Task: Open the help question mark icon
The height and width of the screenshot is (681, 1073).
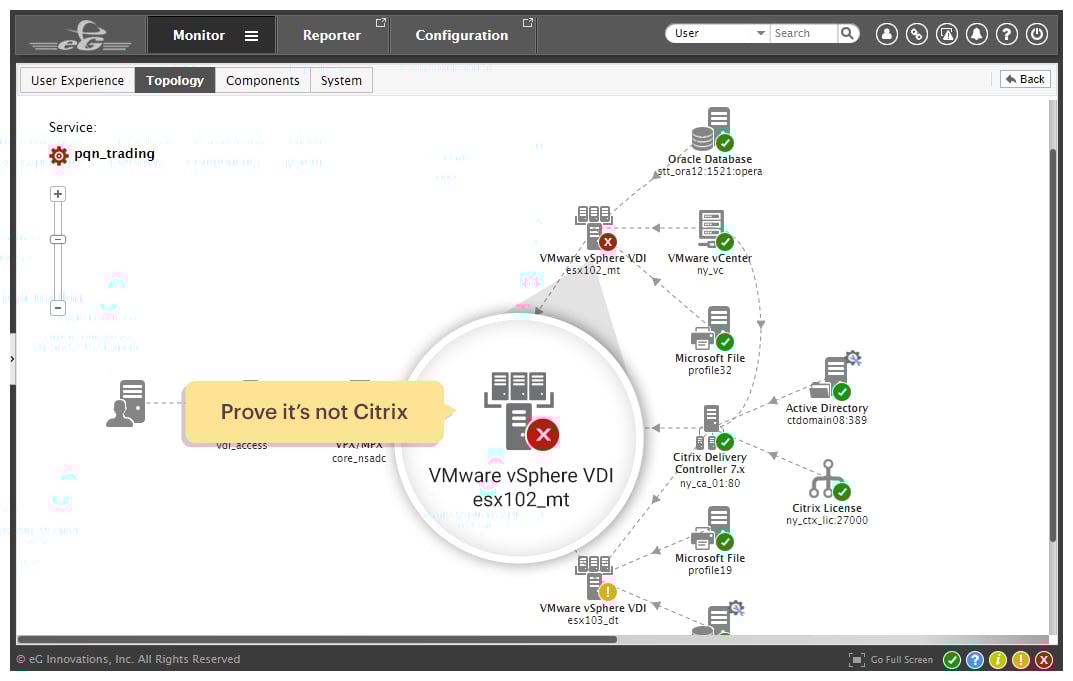Action: tap(1007, 33)
